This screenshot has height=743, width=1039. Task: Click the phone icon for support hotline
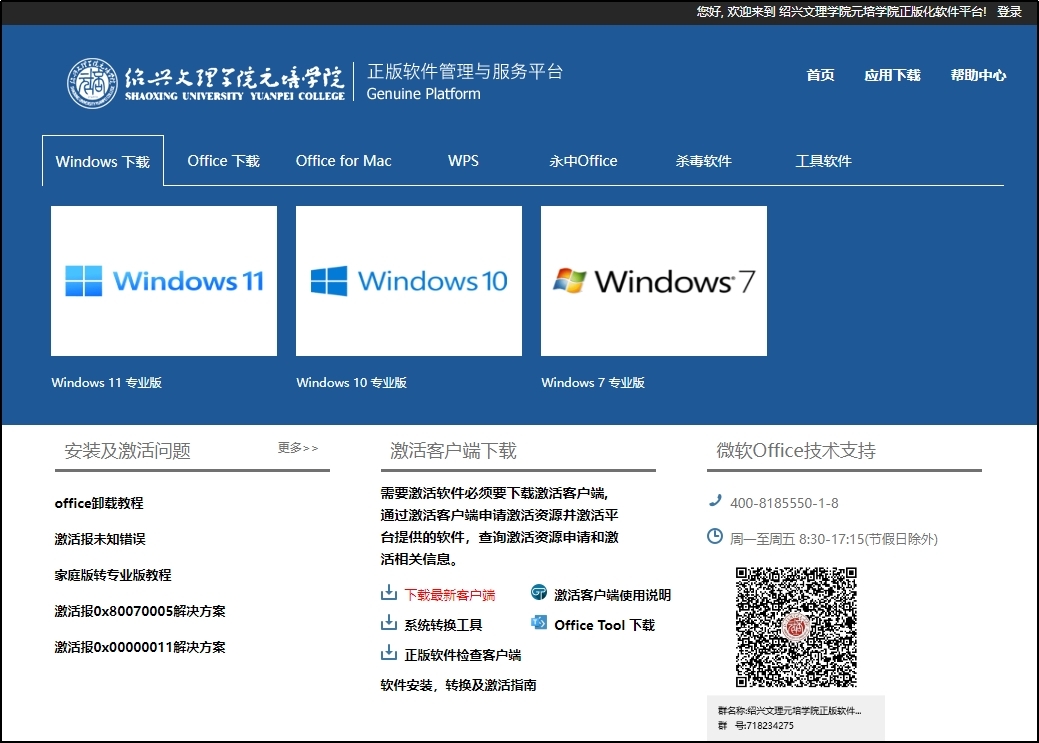tap(715, 502)
